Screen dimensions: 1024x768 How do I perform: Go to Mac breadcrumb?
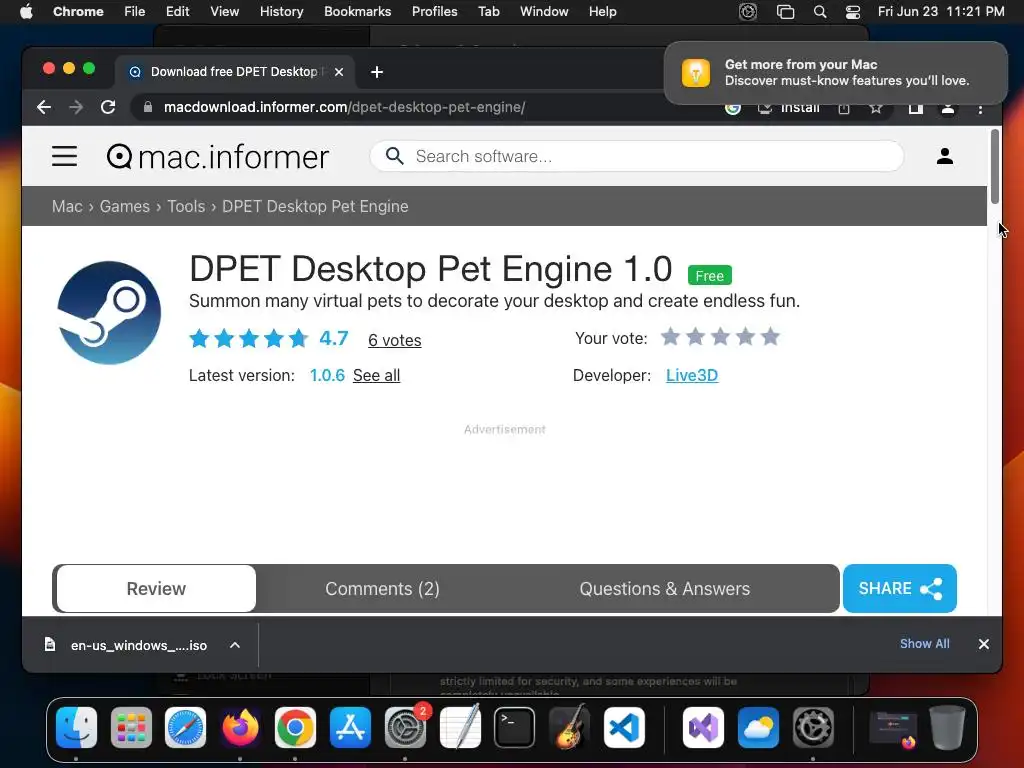pos(67,206)
